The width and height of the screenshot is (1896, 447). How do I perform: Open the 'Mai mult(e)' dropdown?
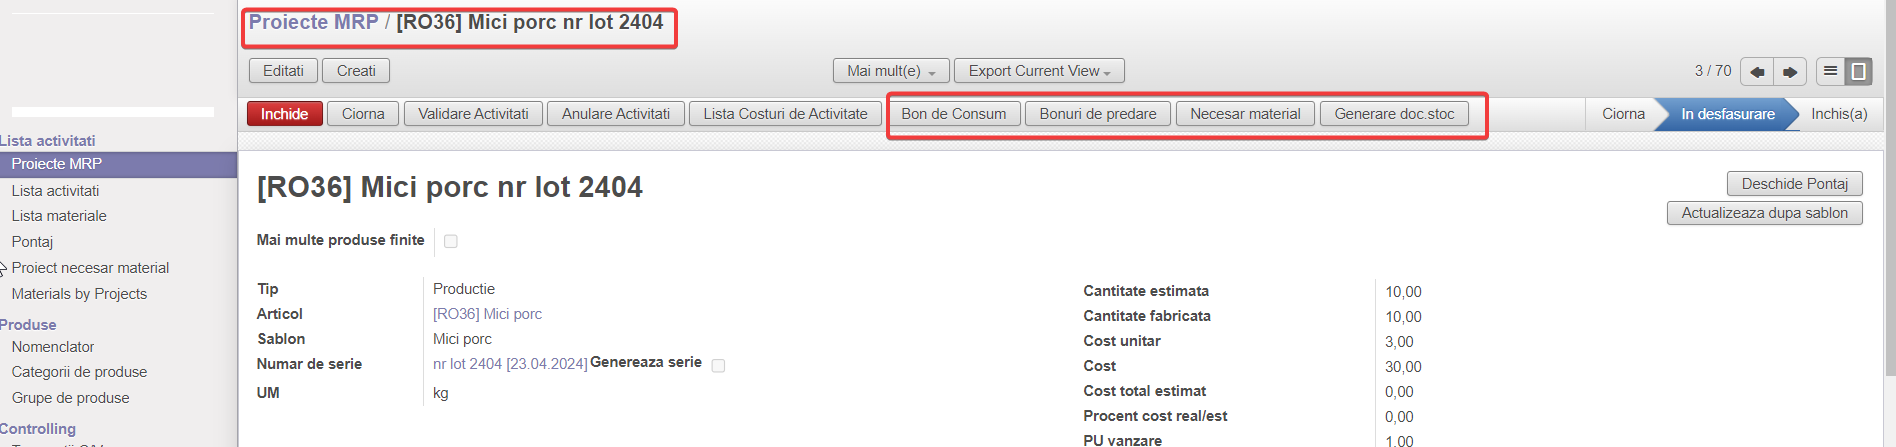(x=891, y=71)
